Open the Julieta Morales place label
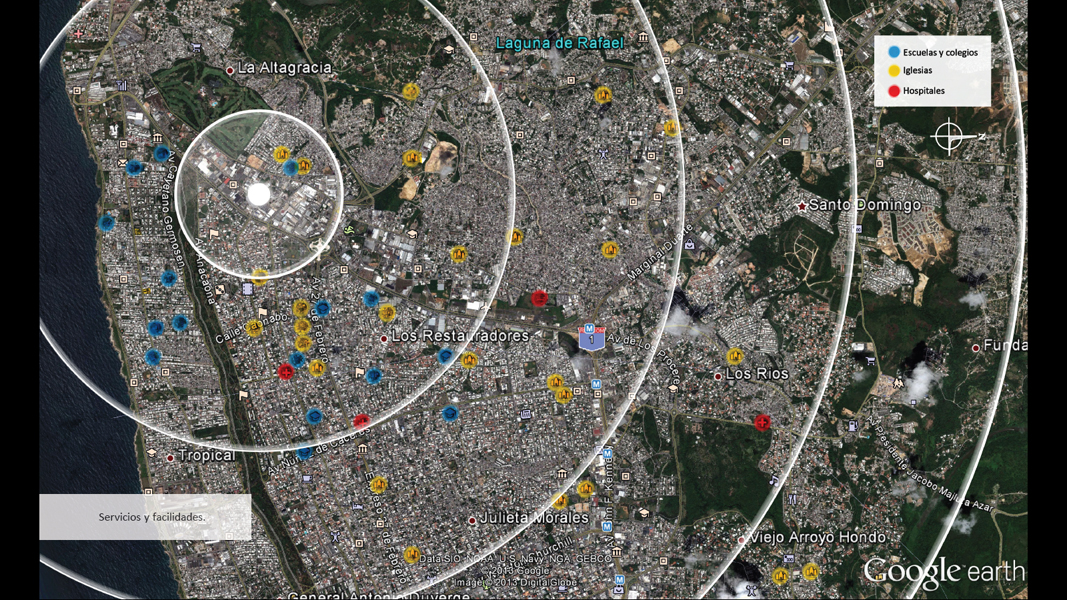Image resolution: width=1067 pixels, height=600 pixels. point(533,518)
